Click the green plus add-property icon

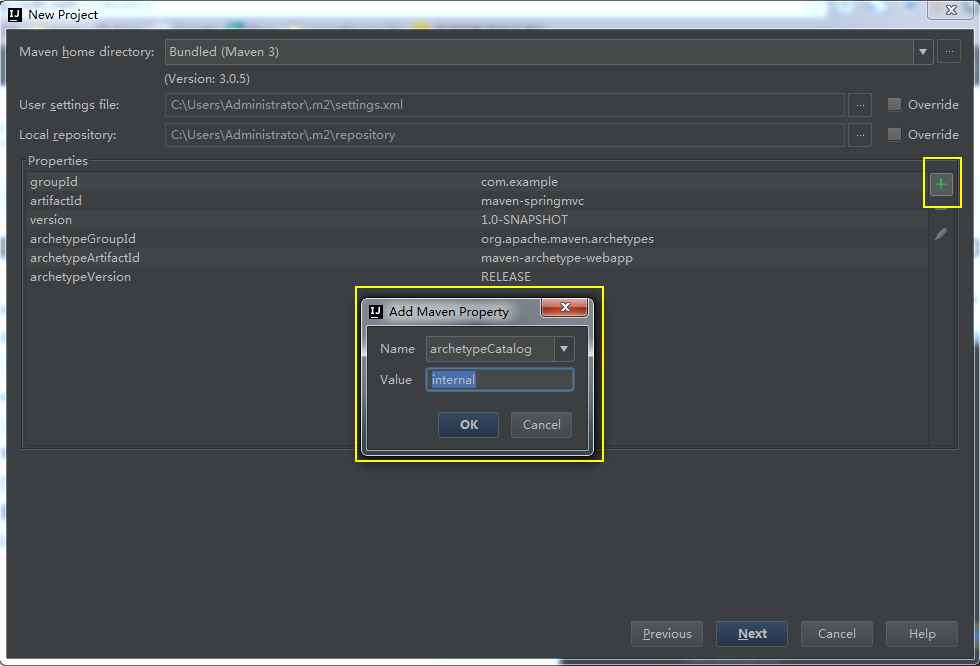coord(941,184)
